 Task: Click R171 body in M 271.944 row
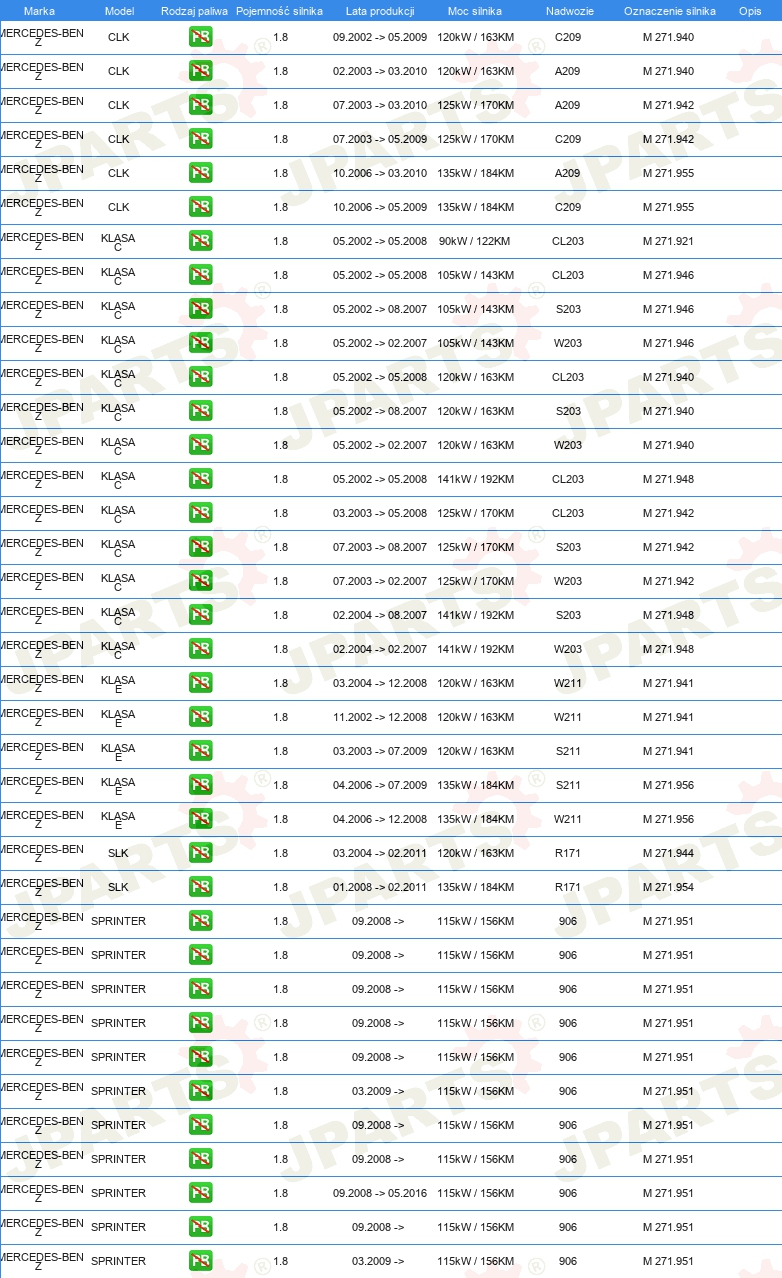point(568,853)
